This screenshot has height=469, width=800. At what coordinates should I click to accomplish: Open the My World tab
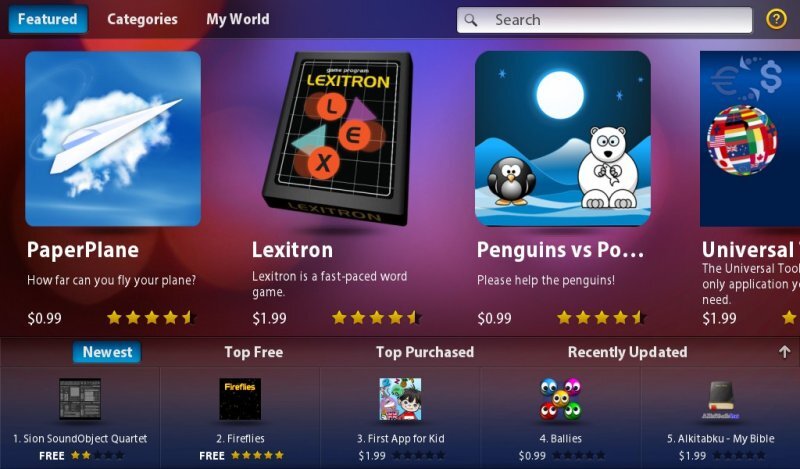tap(238, 19)
